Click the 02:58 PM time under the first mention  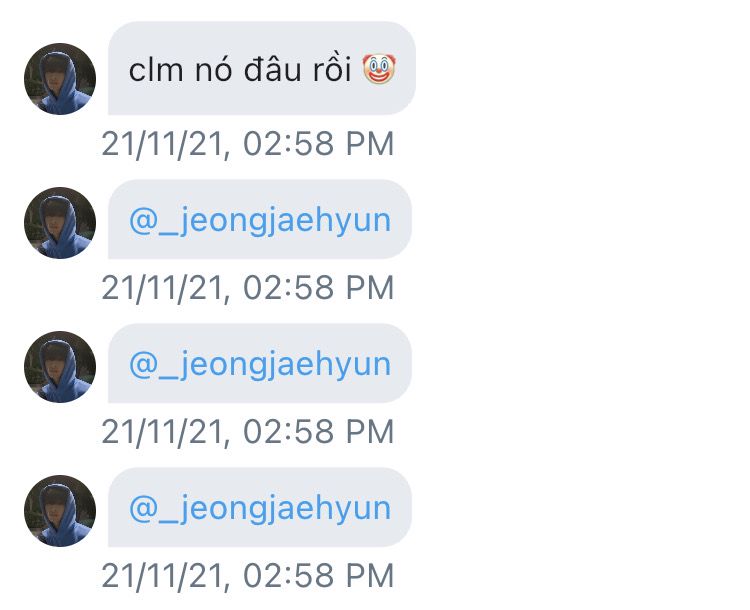click(x=319, y=288)
